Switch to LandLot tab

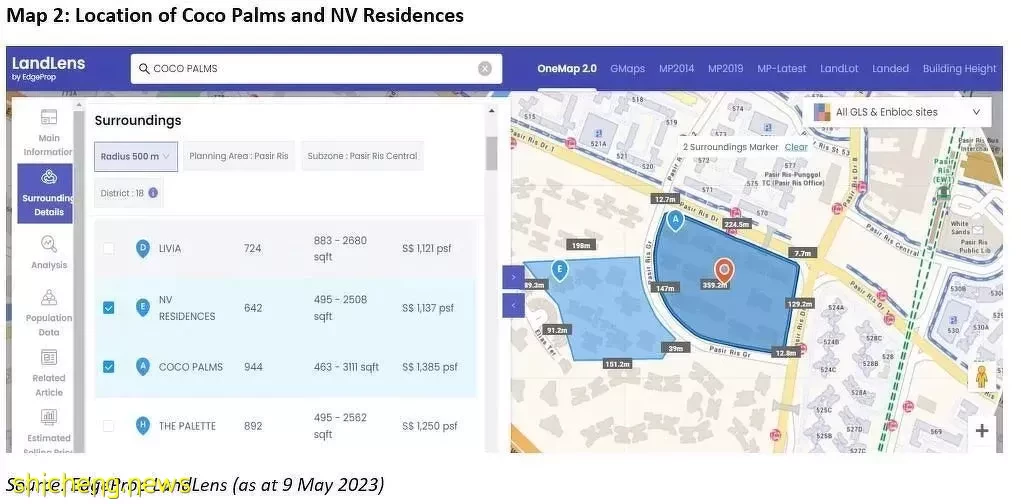(x=839, y=68)
